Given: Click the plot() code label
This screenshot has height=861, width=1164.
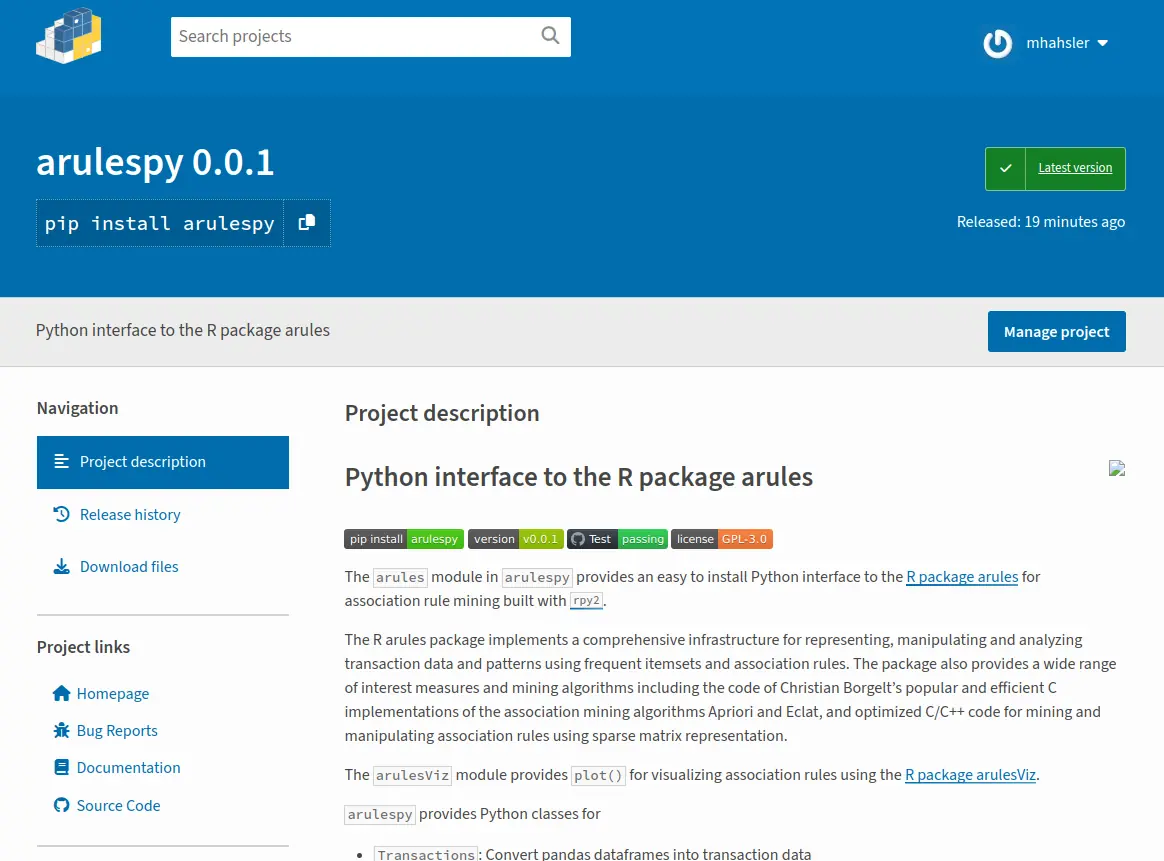Looking at the screenshot, I should [598, 776].
